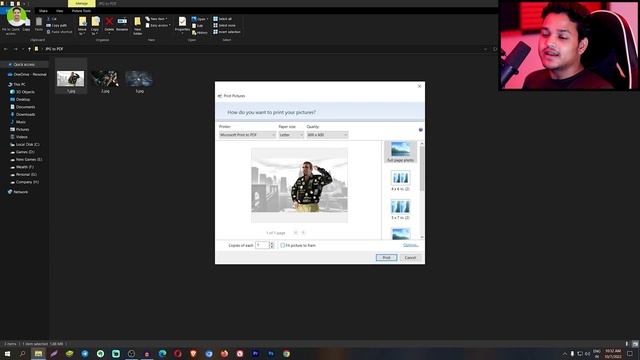640x360 pixels.
Task: Click Invert selection in the ribbon
Action: click(x=227, y=32)
